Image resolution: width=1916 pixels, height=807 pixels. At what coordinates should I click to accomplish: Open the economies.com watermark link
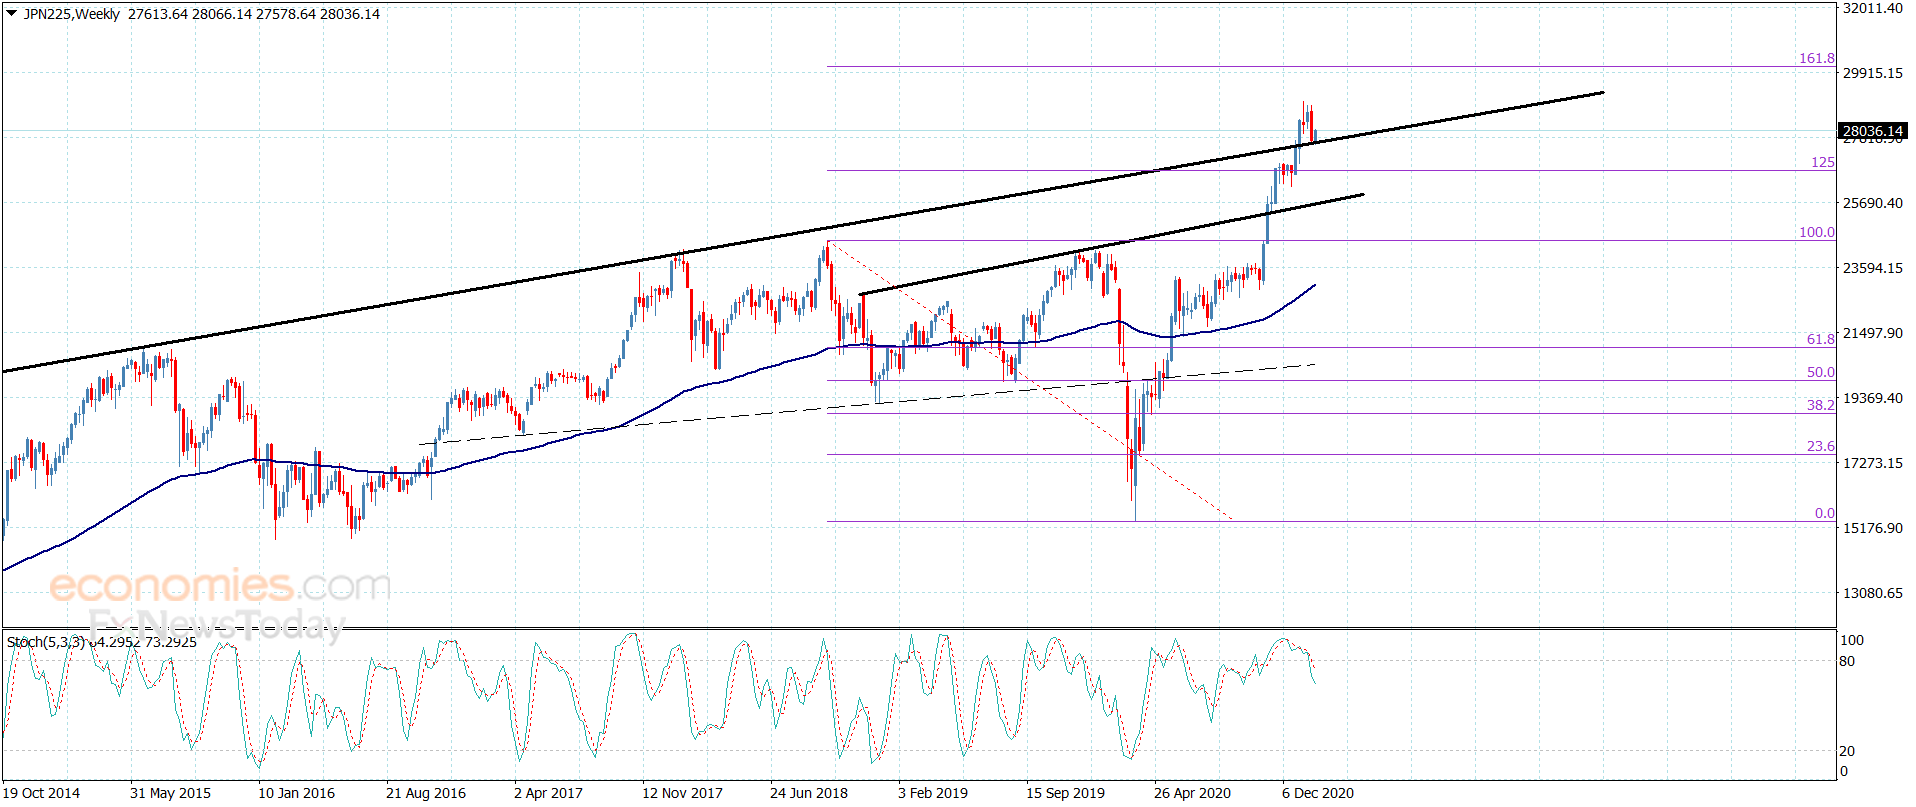[220, 586]
